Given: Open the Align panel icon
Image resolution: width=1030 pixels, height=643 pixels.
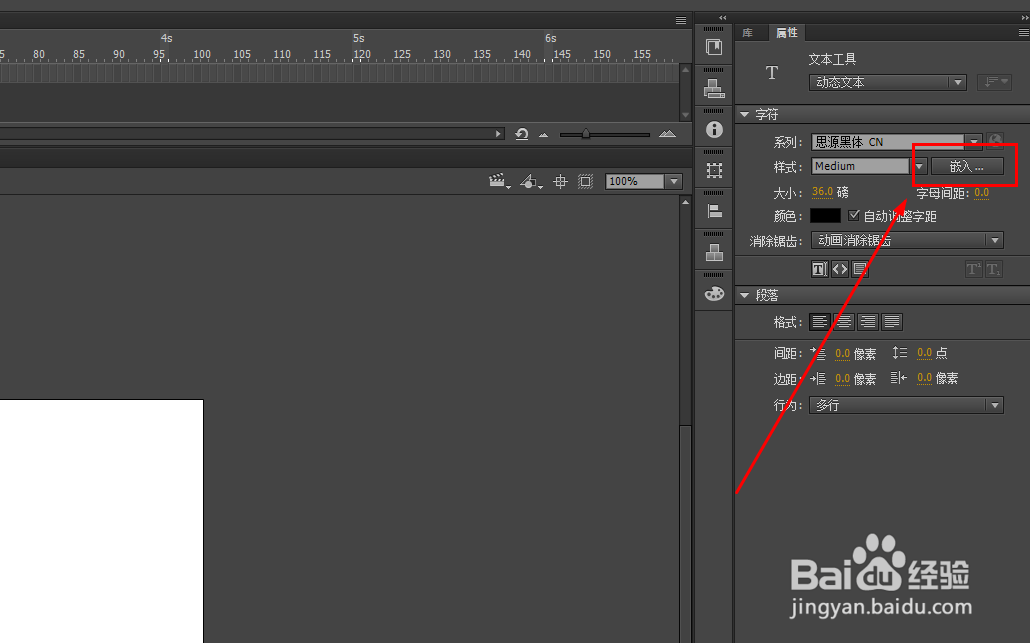Looking at the screenshot, I should [x=714, y=211].
